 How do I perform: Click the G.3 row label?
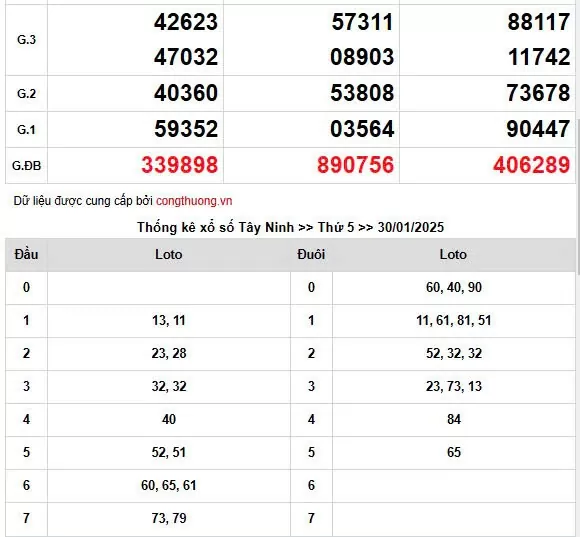click(26, 40)
